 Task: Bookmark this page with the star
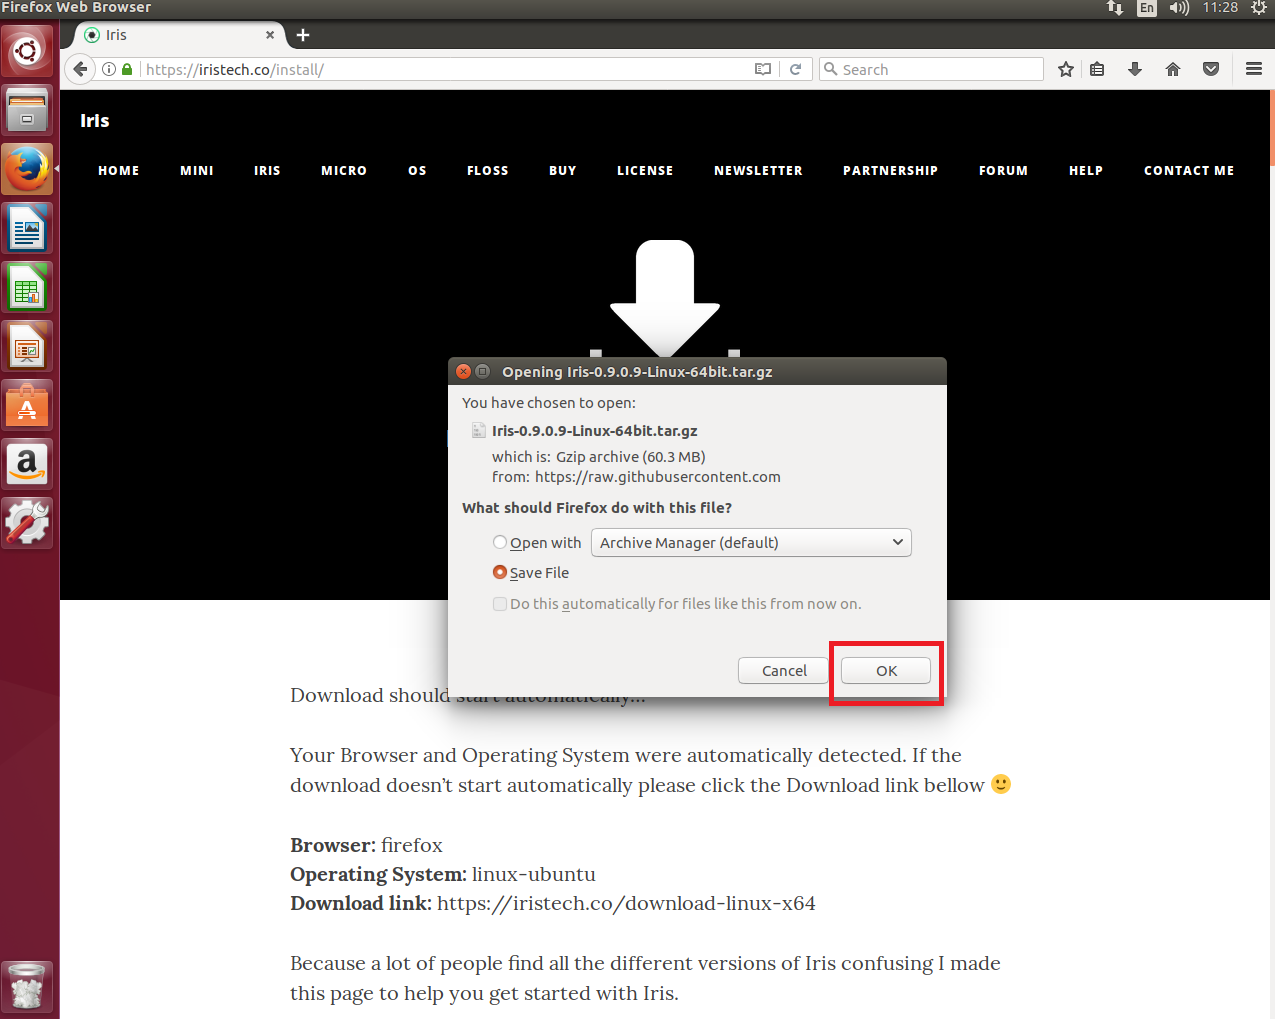point(1066,69)
